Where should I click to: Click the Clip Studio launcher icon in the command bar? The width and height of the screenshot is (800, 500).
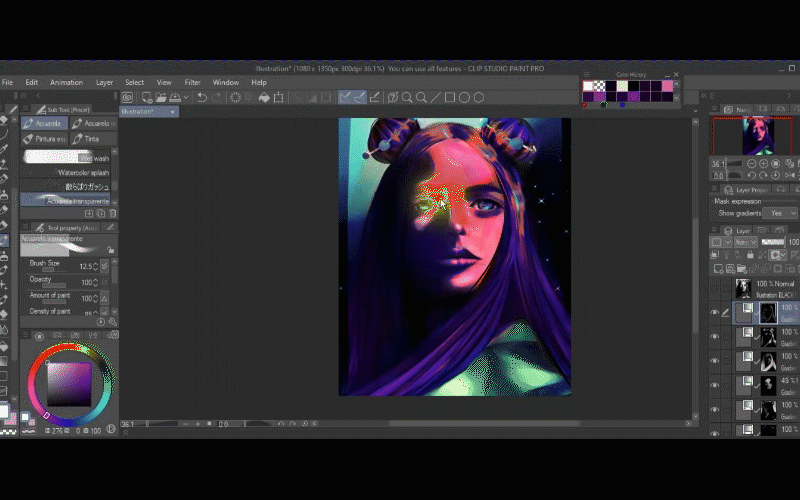(x=128, y=97)
